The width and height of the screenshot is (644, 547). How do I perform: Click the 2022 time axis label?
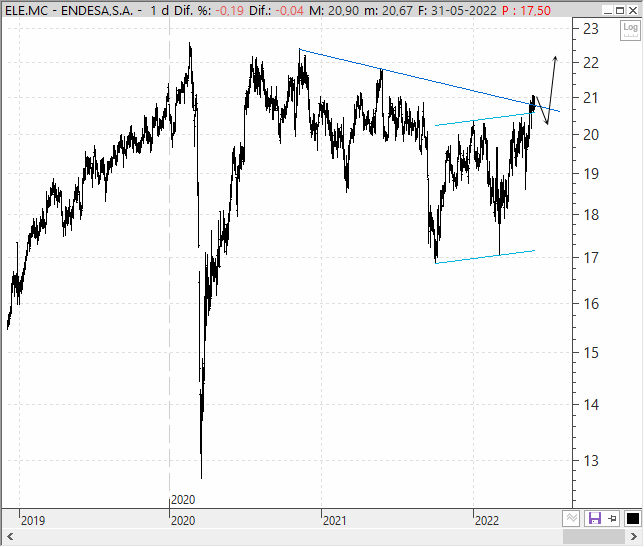[x=487, y=521]
